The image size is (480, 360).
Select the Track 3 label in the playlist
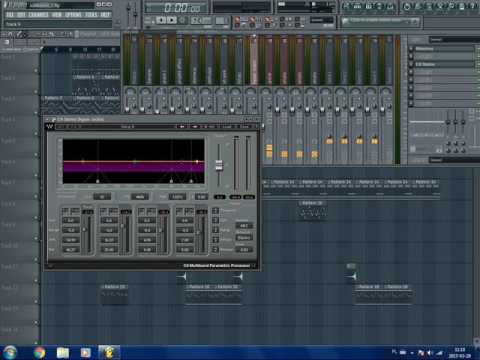click(8, 99)
